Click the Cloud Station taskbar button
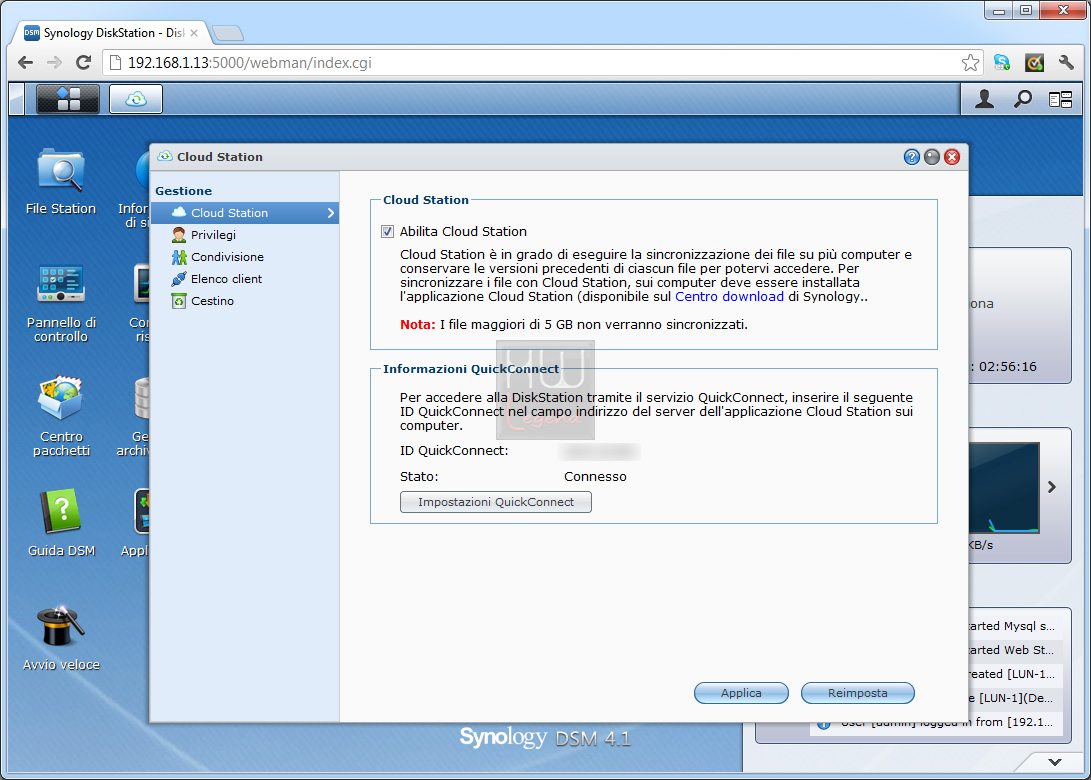 (136, 99)
